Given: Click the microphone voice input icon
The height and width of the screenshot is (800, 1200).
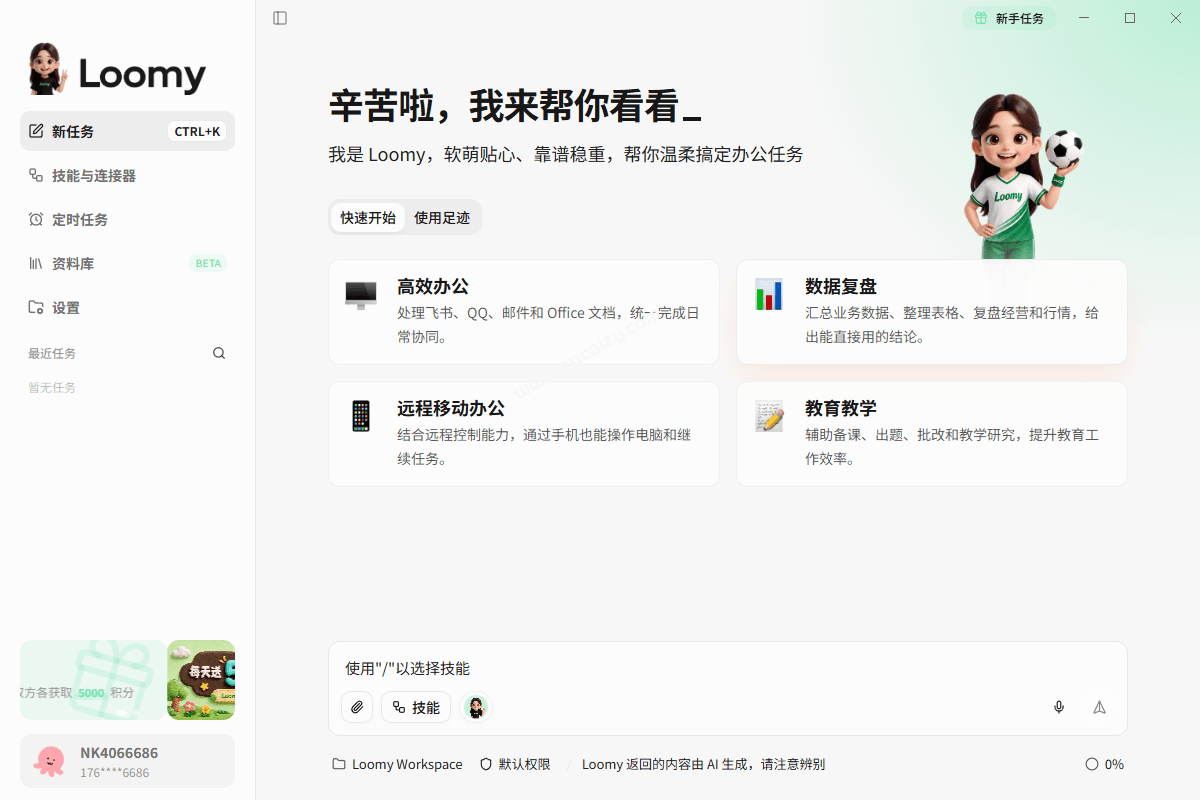Looking at the screenshot, I should tap(1059, 707).
